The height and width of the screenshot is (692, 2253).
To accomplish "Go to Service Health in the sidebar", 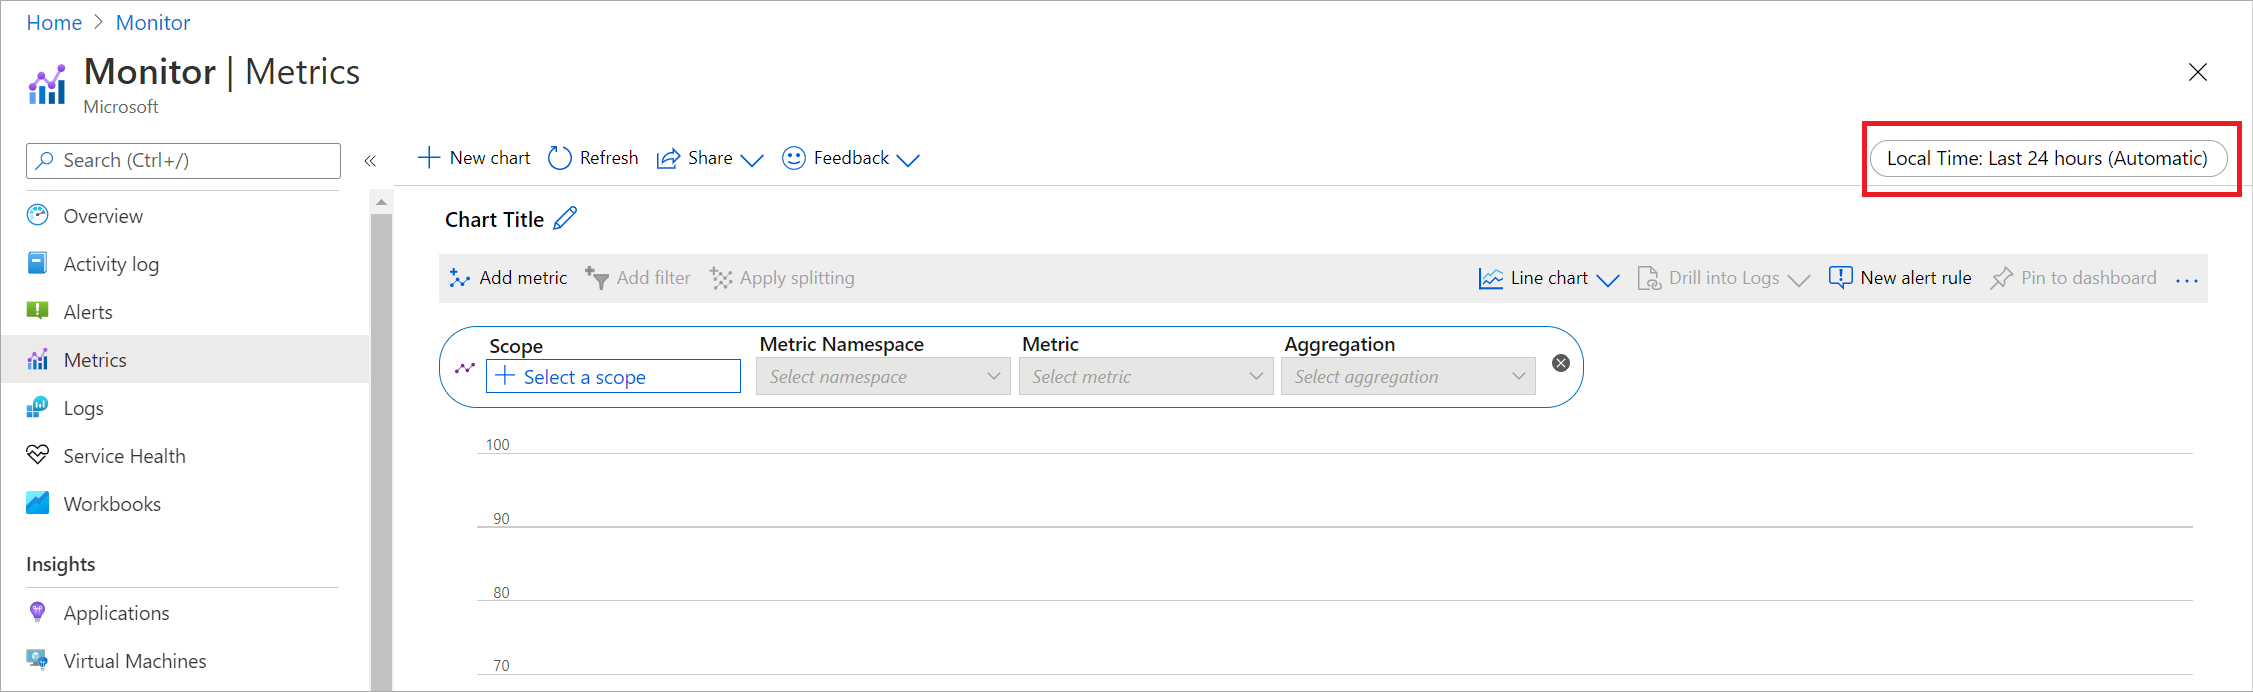I will pyautogui.click(x=124, y=456).
